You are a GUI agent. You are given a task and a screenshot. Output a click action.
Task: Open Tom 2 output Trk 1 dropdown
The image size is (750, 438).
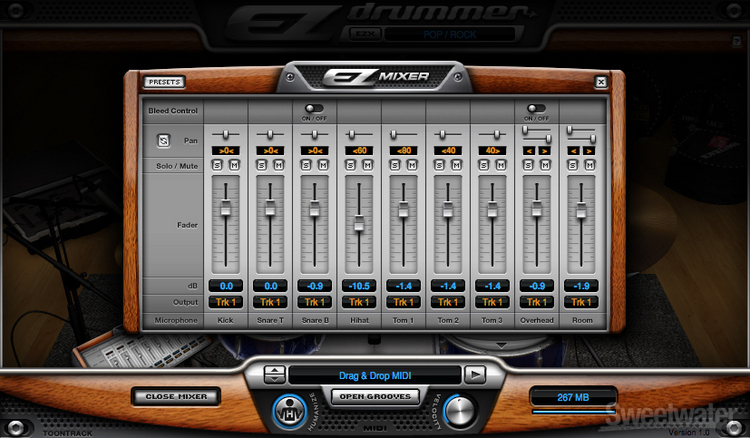click(448, 302)
